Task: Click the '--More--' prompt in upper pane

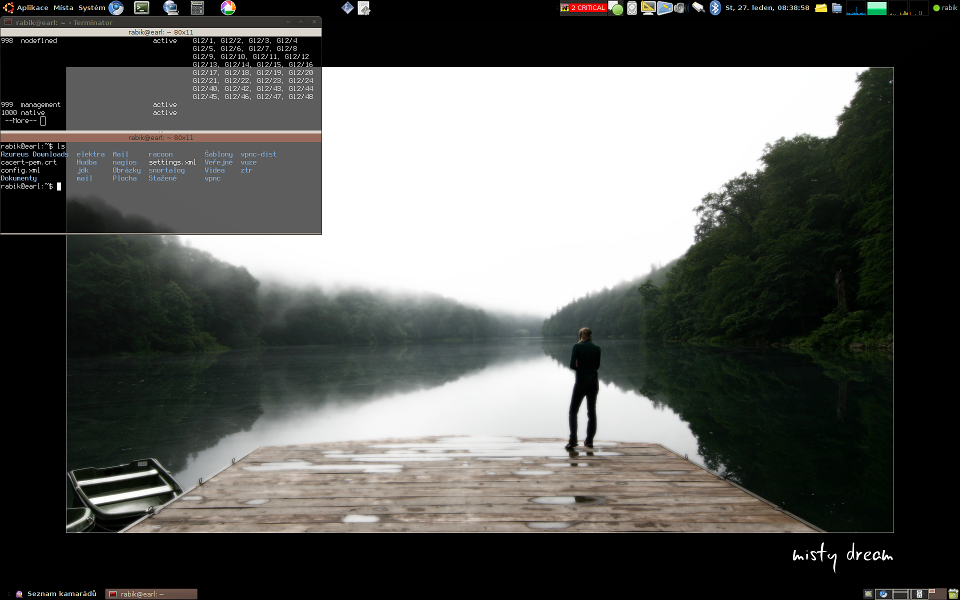Action: [21, 121]
